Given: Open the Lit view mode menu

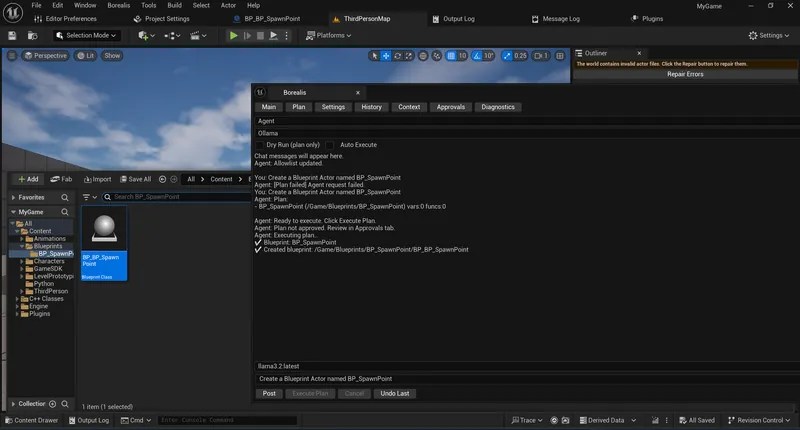Looking at the screenshot, I should coord(86,56).
